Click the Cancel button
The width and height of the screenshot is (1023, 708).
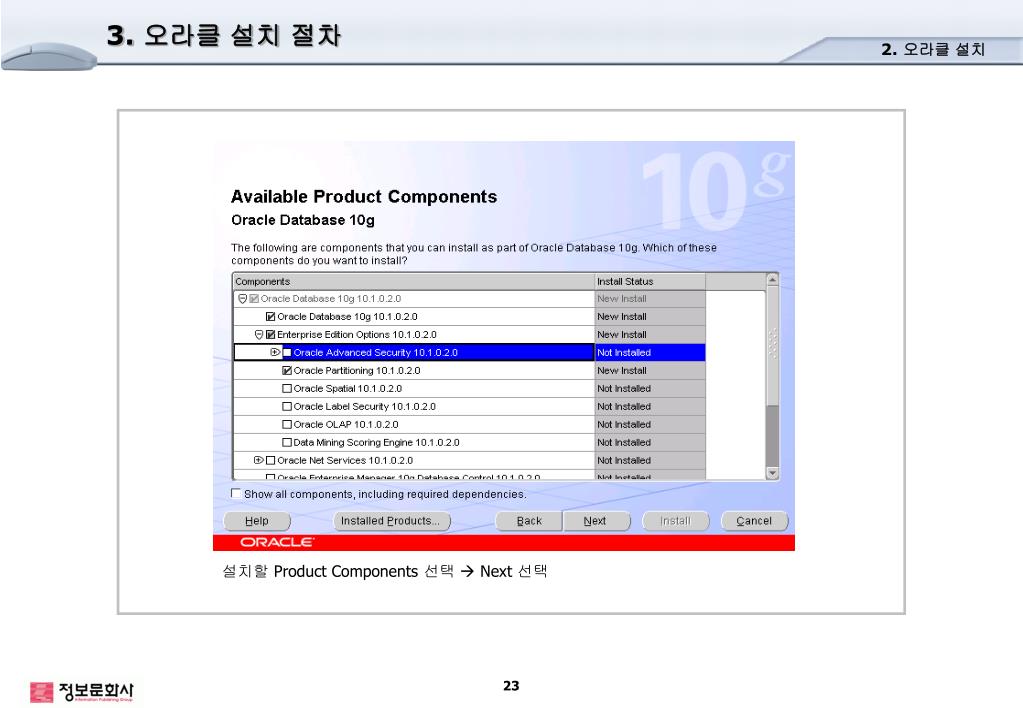754,521
